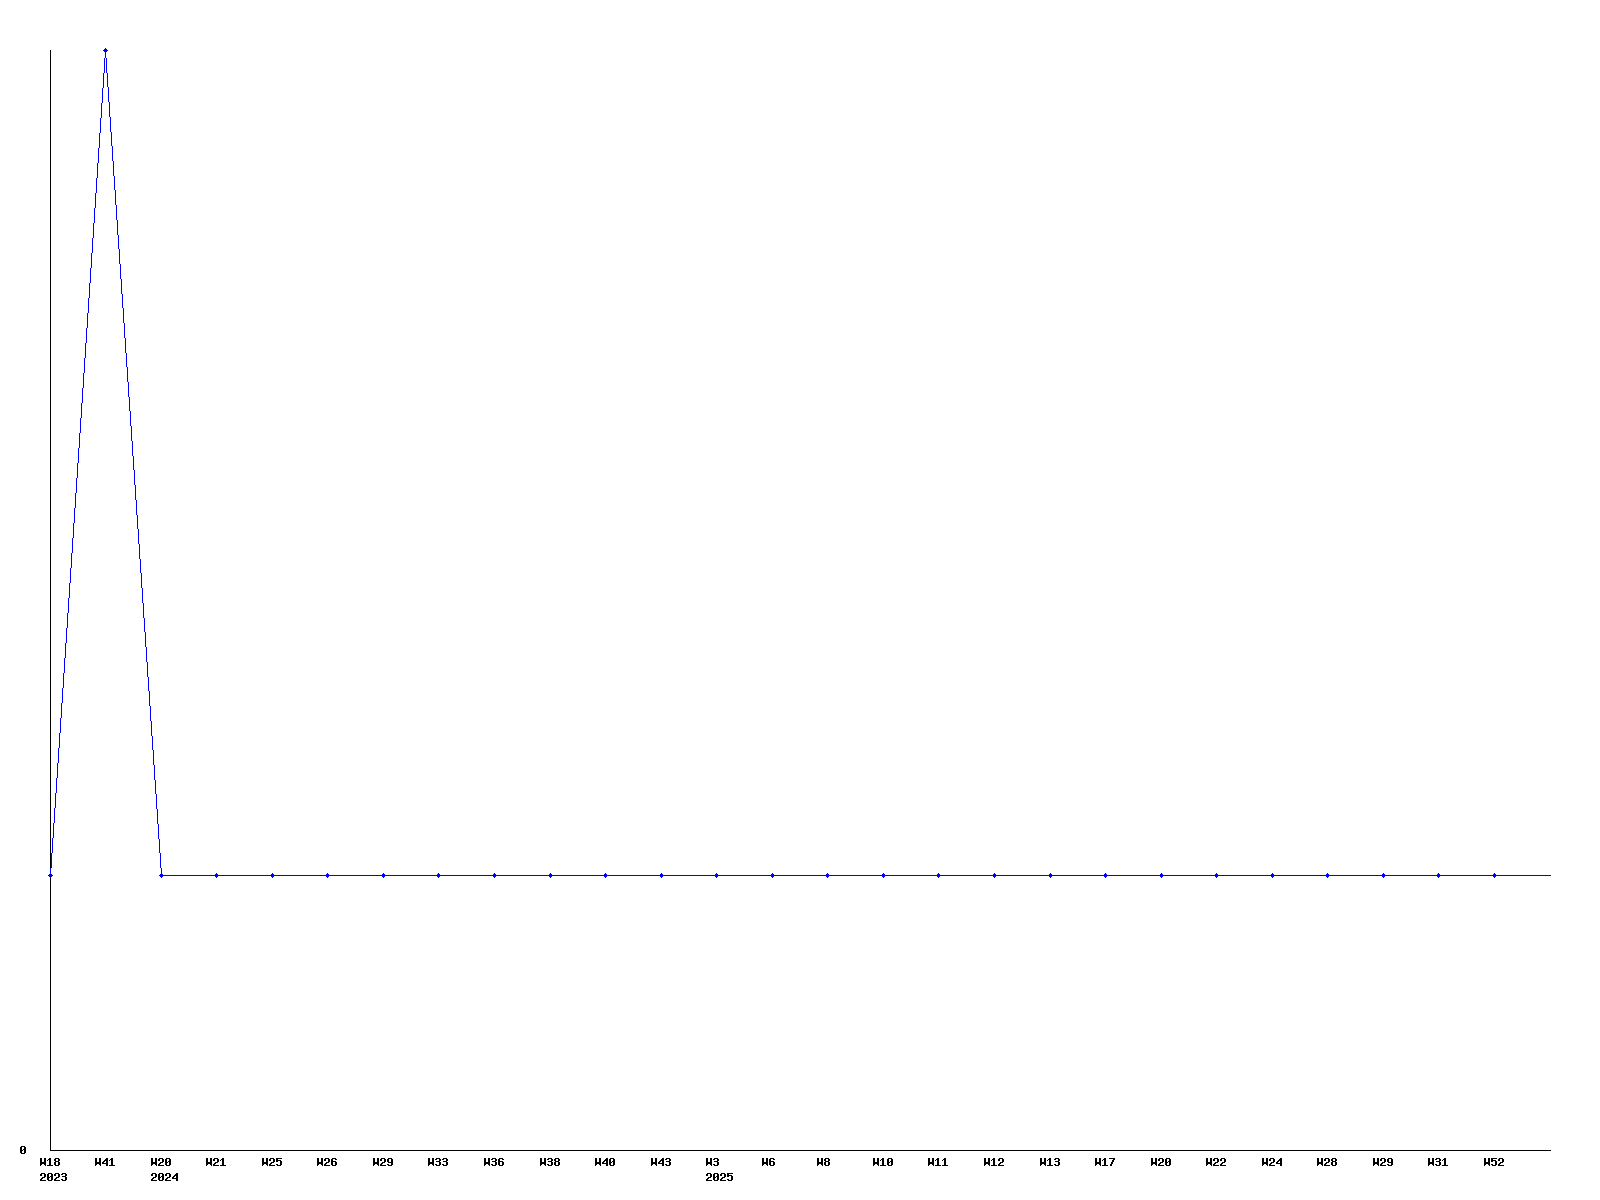
Task: Click the W8 x-axis label
Action: tap(823, 1162)
